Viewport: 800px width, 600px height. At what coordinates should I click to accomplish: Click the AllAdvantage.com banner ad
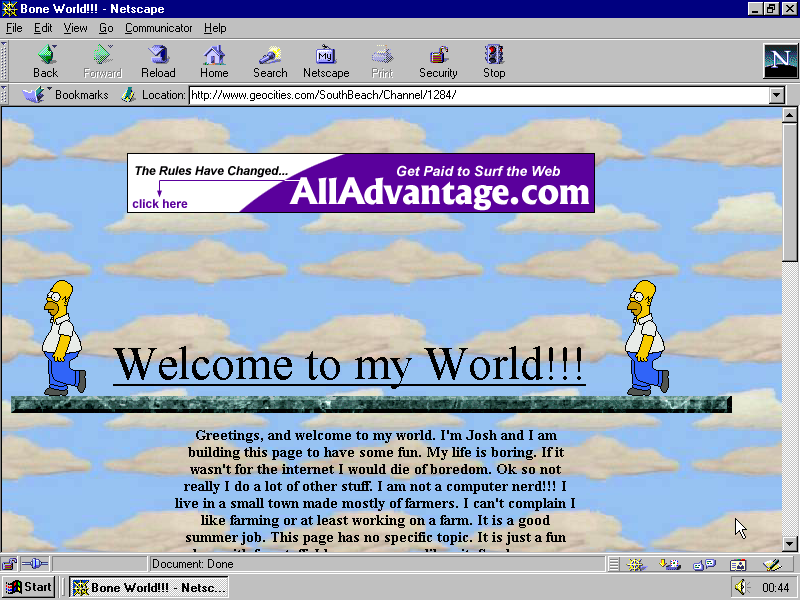coord(361,183)
